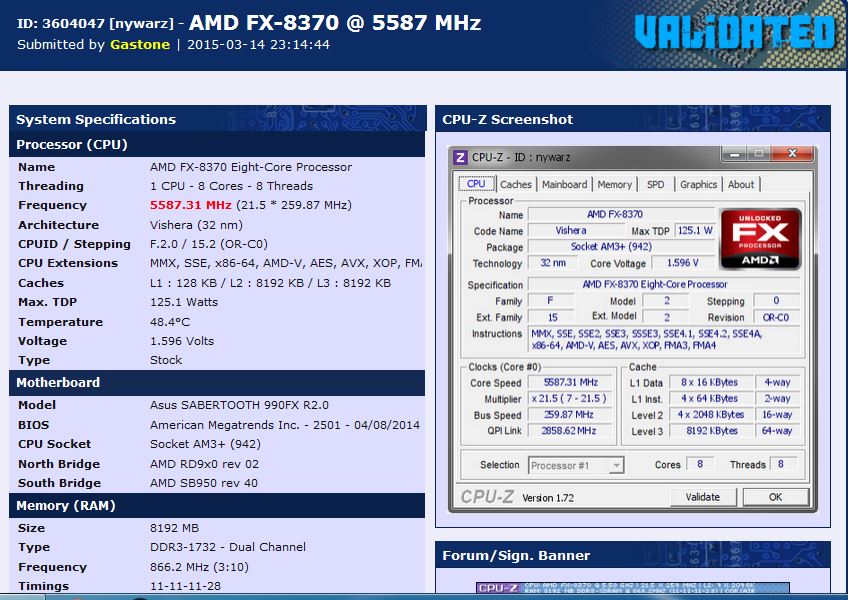
Task: Click the System Specifications panel title
Action: coord(96,120)
